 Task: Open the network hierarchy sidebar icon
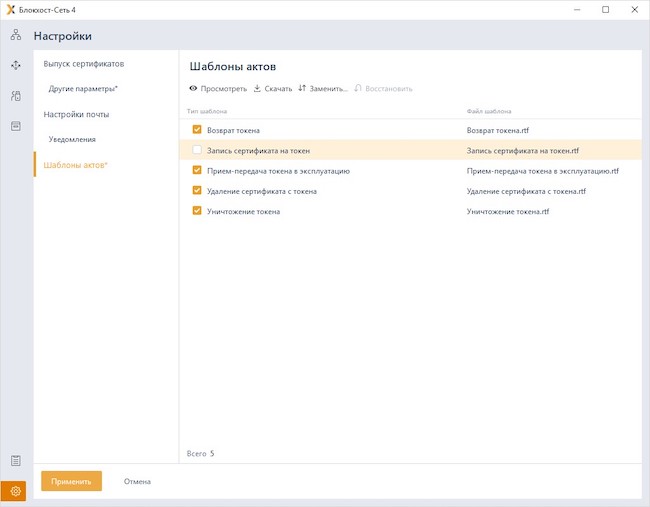coord(16,36)
